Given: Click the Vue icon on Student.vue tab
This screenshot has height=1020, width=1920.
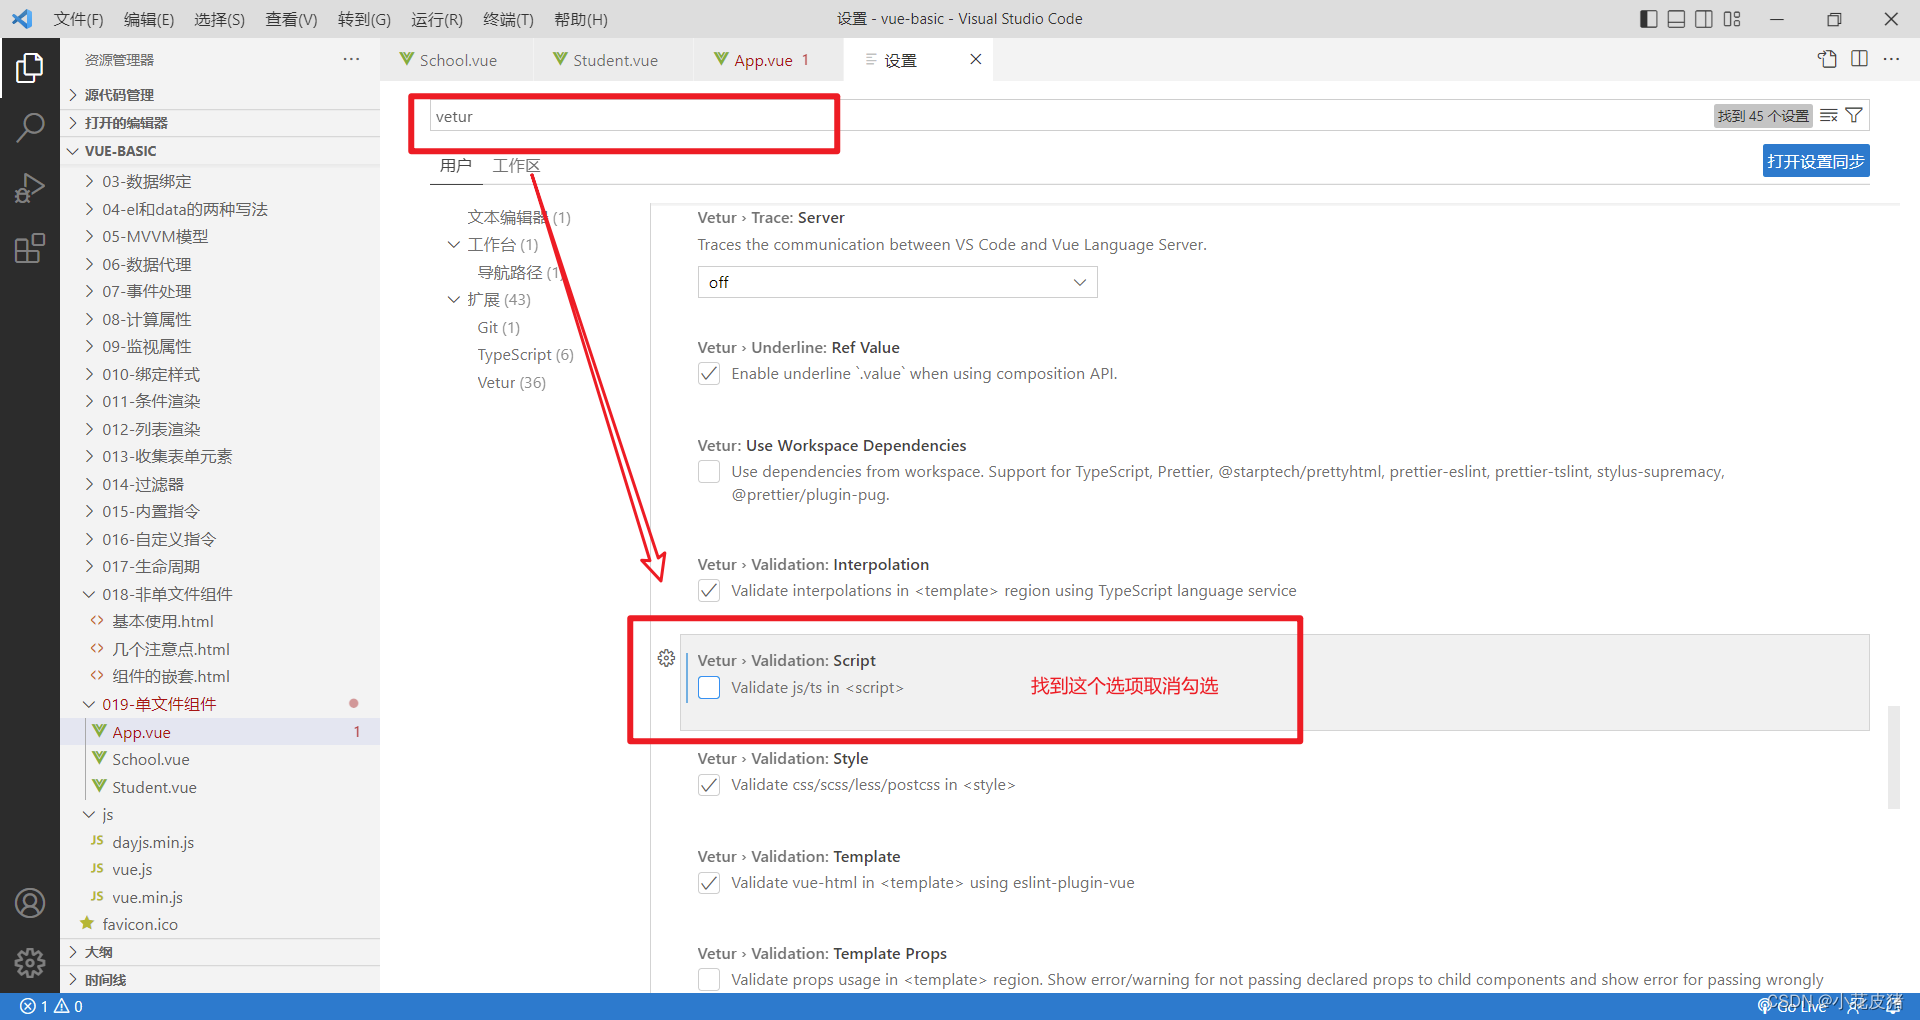Looking at the screenshot, I should pyautogui.click(x=560, y=60).
